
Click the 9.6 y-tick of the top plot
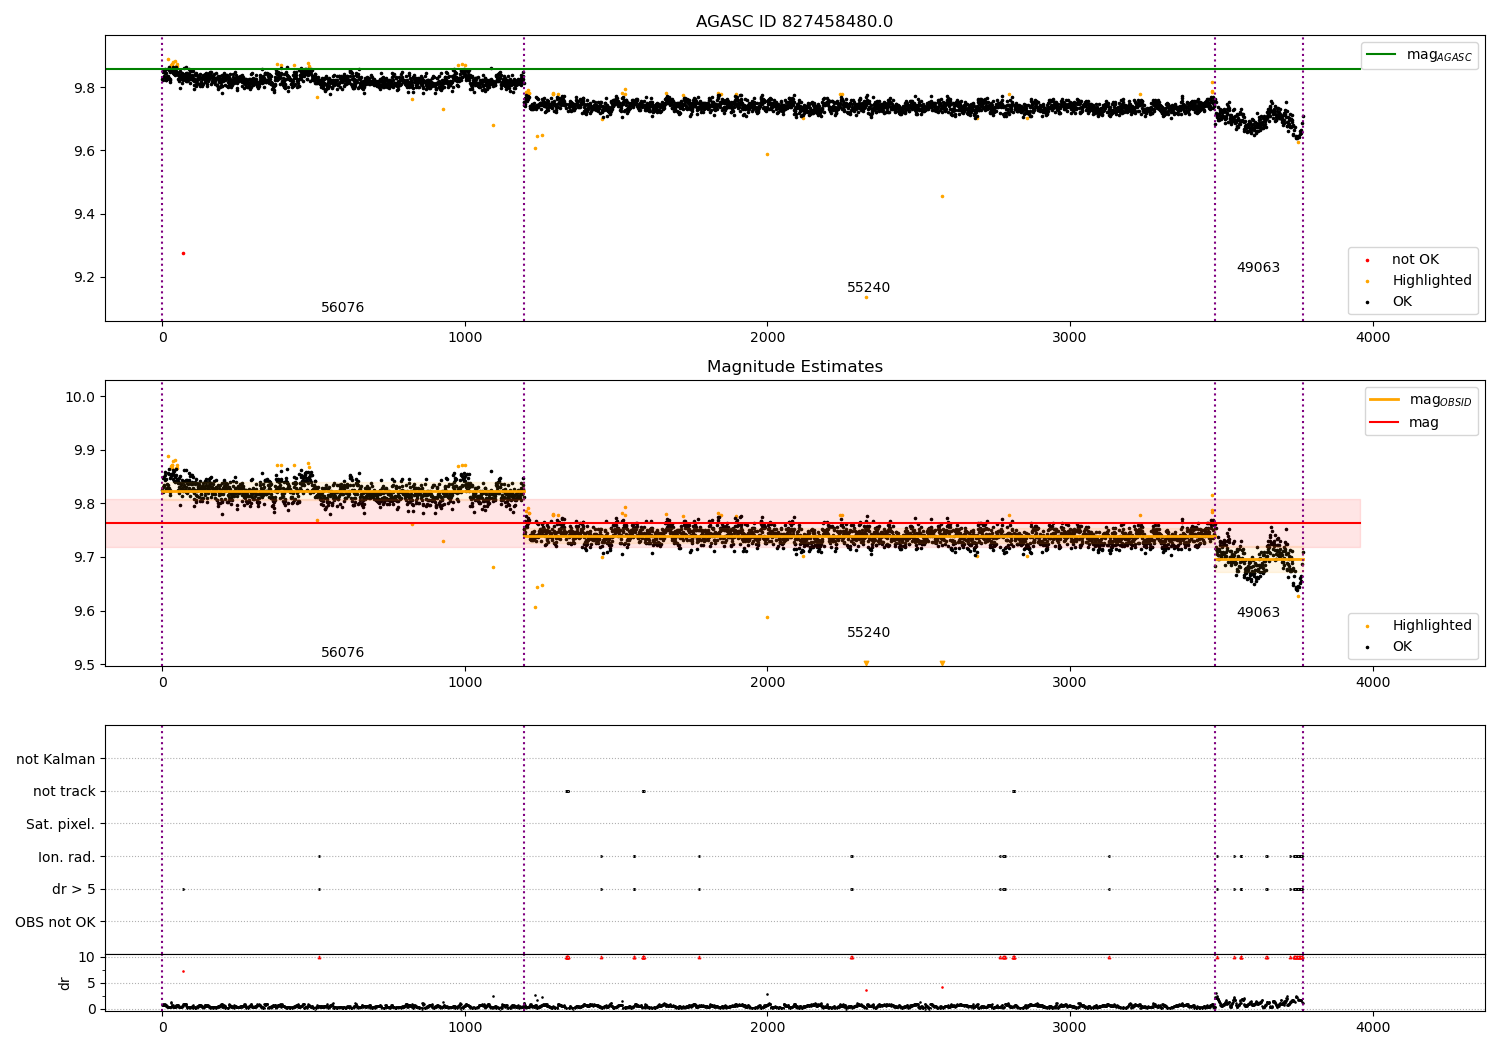pos(84,151)
